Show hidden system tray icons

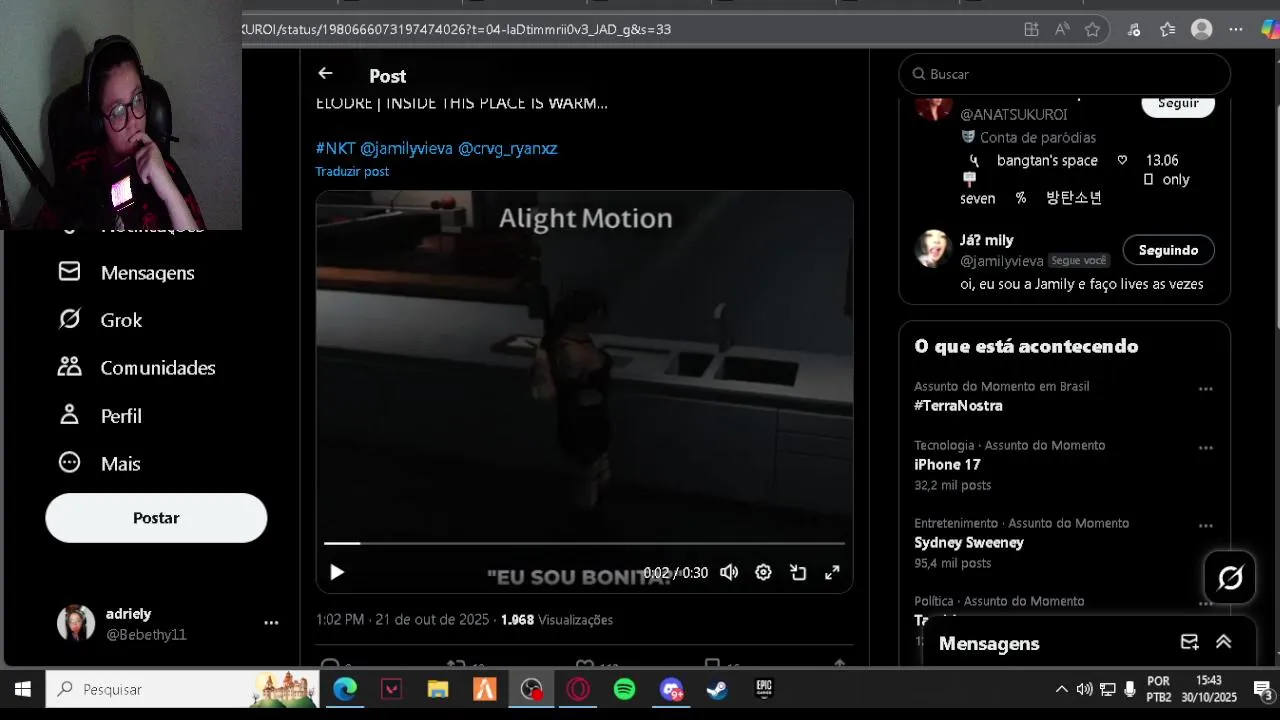[x=1061, y=689]
